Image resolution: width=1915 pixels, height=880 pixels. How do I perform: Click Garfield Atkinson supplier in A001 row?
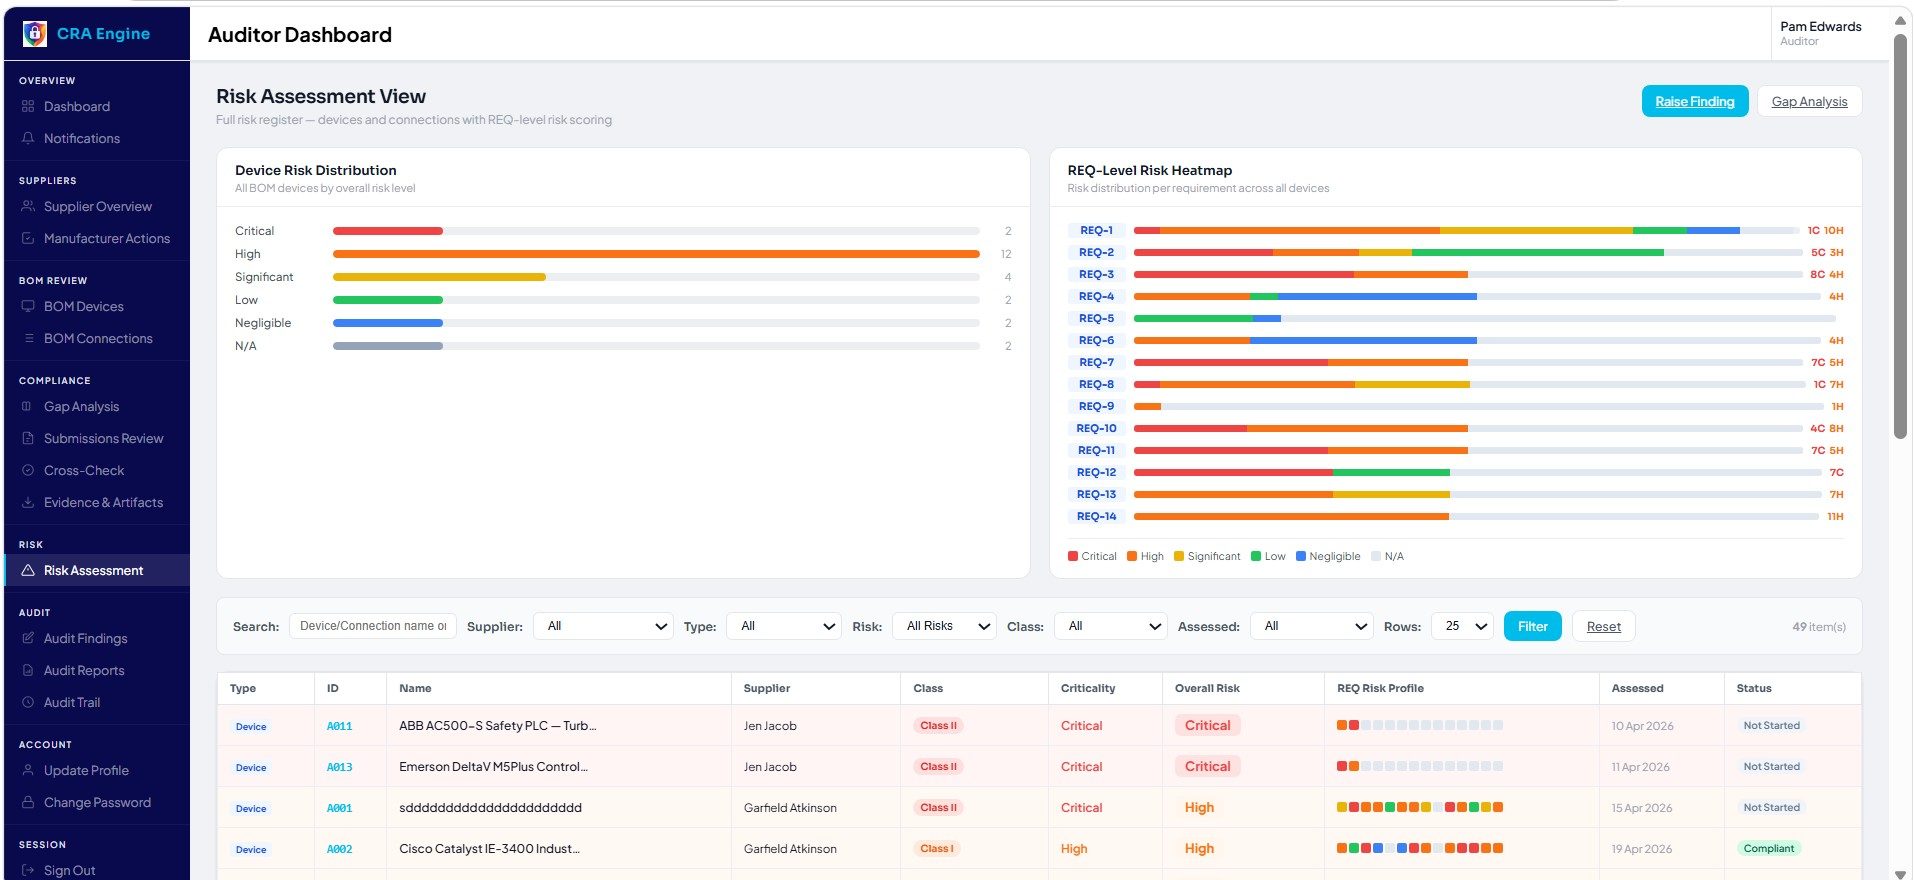(x=790, y=808)
